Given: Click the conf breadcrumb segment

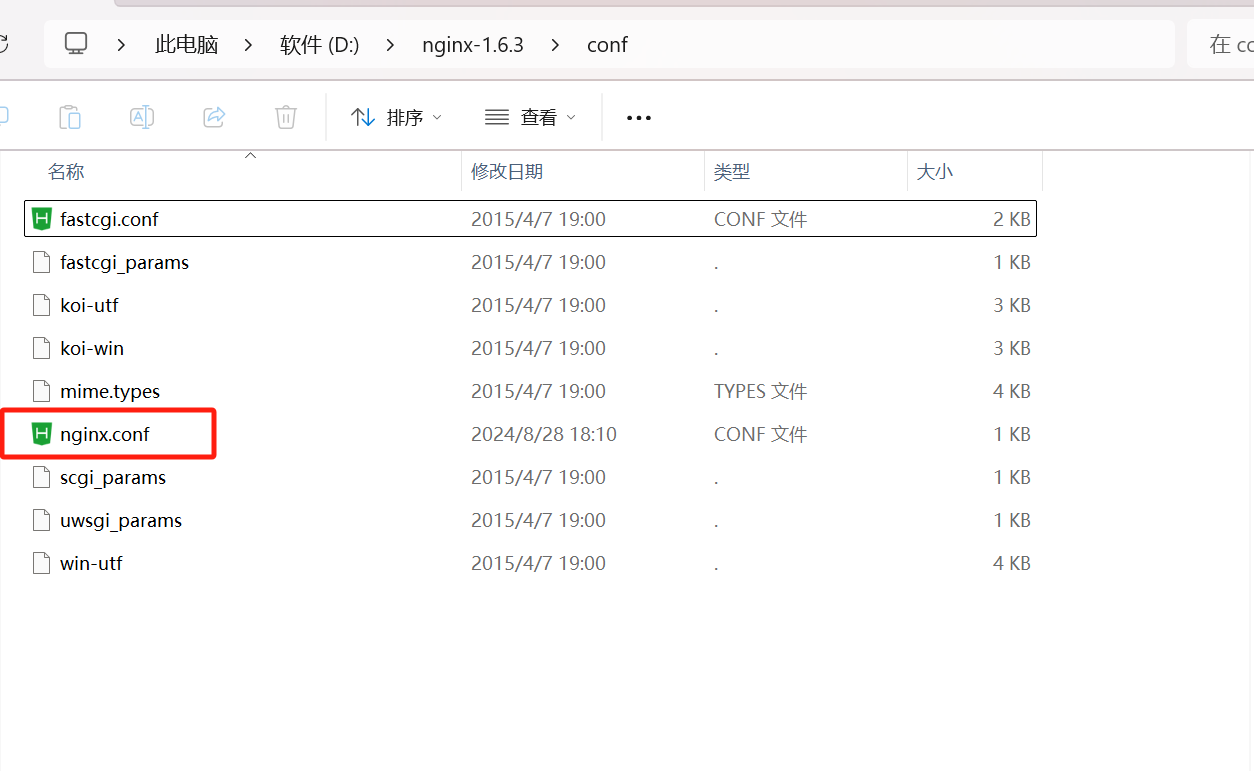Looking at the screenshot, I should pyautogui.click(x=607, y=45).
